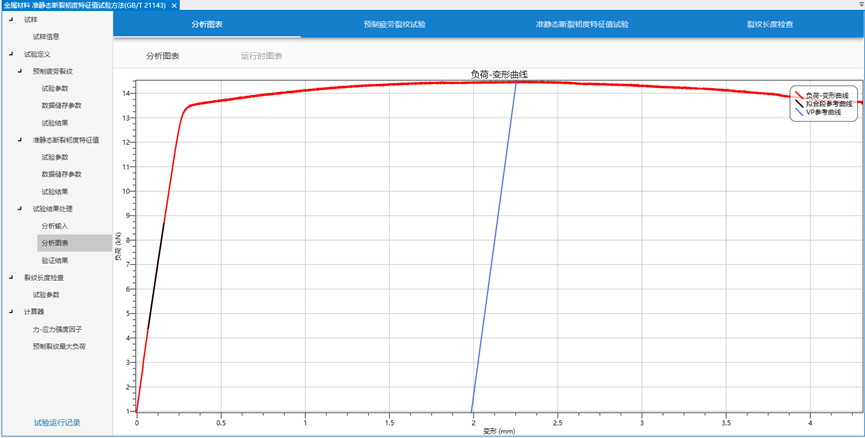The height and width of the screenshot is (438, 865).
Task: Open 试样信息 in the sidebar tree
Action: [46, 37]
